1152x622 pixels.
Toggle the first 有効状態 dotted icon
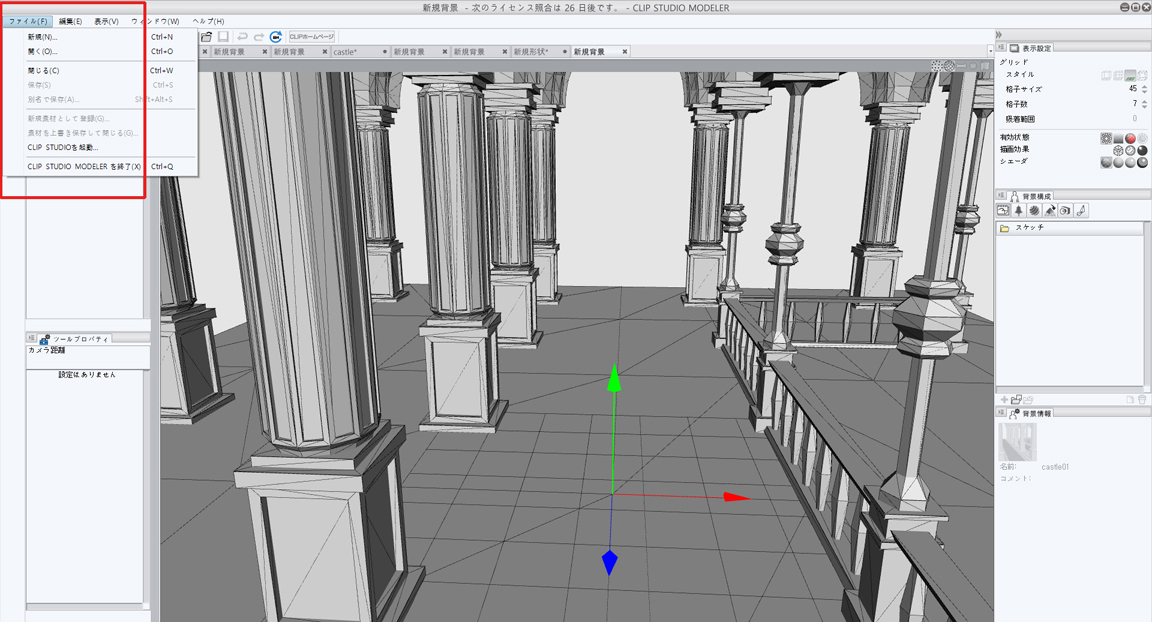(x=1106, y=139)
